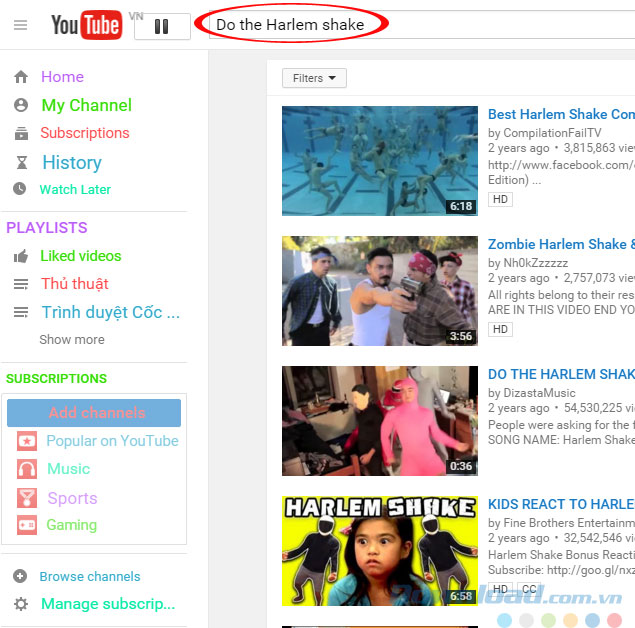The width and height of the screenshot is (635, 628).
Task: Open the swimming pool Harlem Shake thumbnail
Action: pos(380,161)
